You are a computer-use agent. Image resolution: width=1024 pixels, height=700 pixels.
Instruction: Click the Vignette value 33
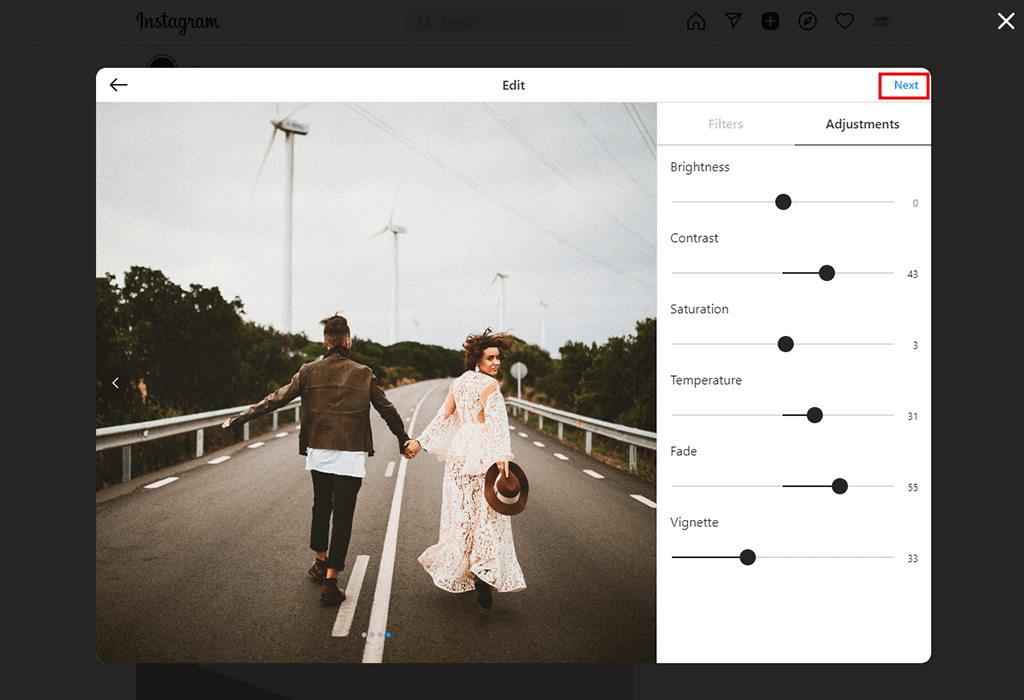coord(912,559)
